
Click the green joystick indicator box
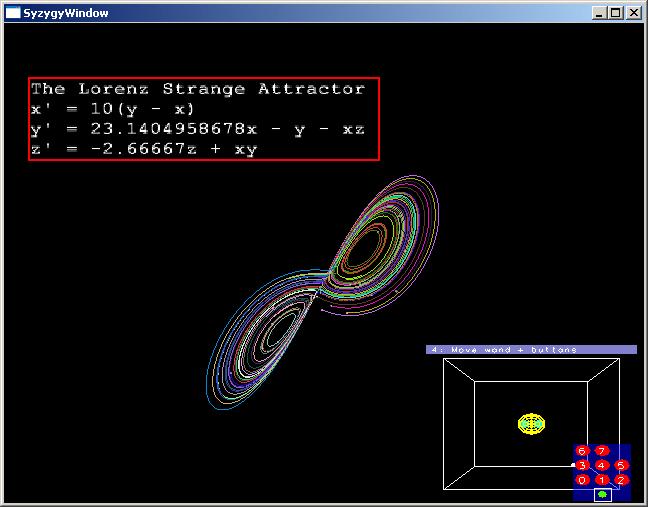602,495
